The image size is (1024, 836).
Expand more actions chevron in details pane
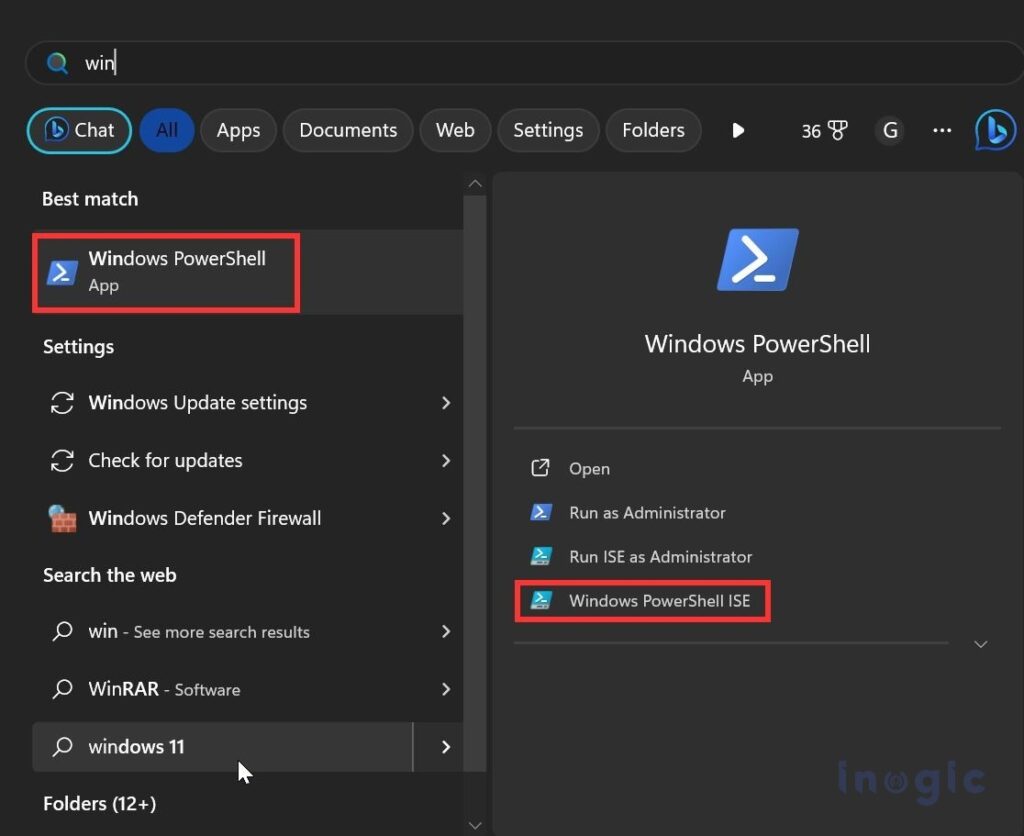tap(980, 644)
